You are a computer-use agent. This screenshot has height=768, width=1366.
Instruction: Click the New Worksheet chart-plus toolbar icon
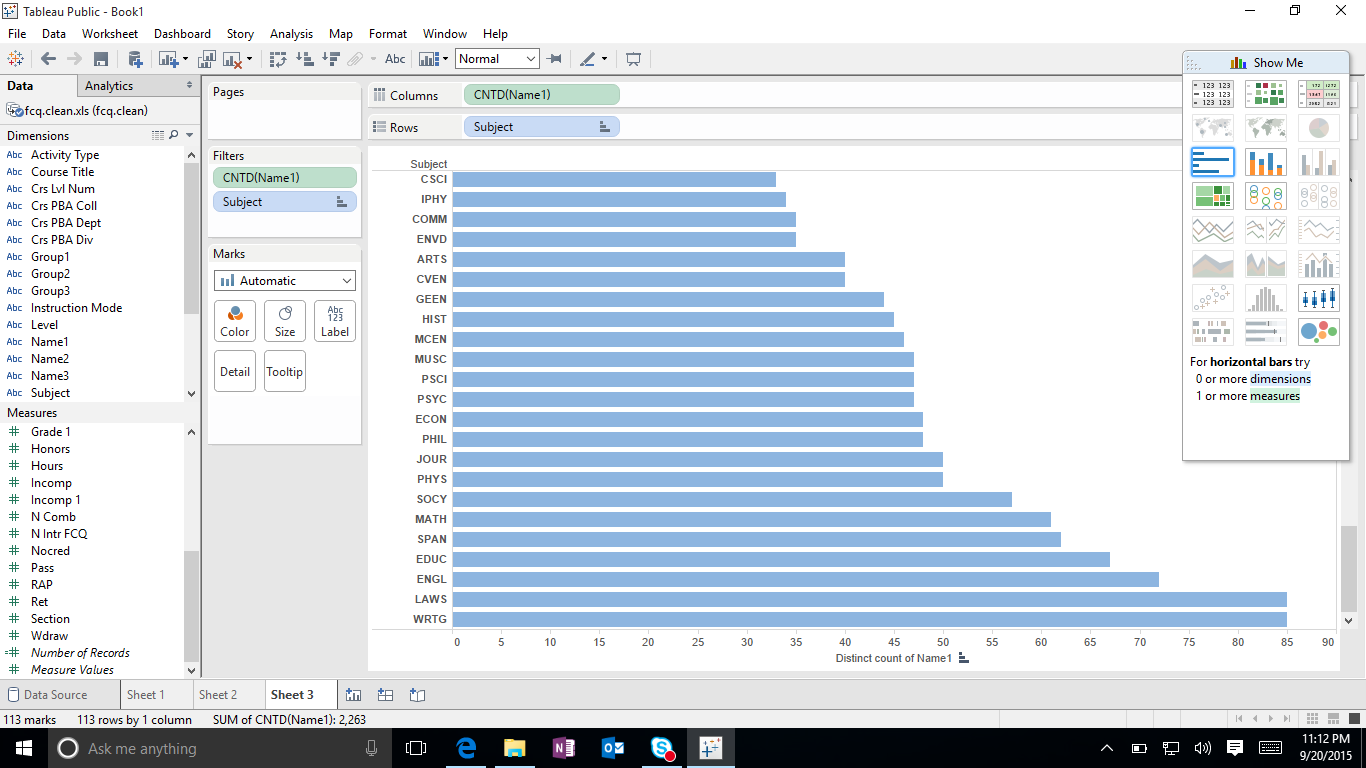[167, 59]
